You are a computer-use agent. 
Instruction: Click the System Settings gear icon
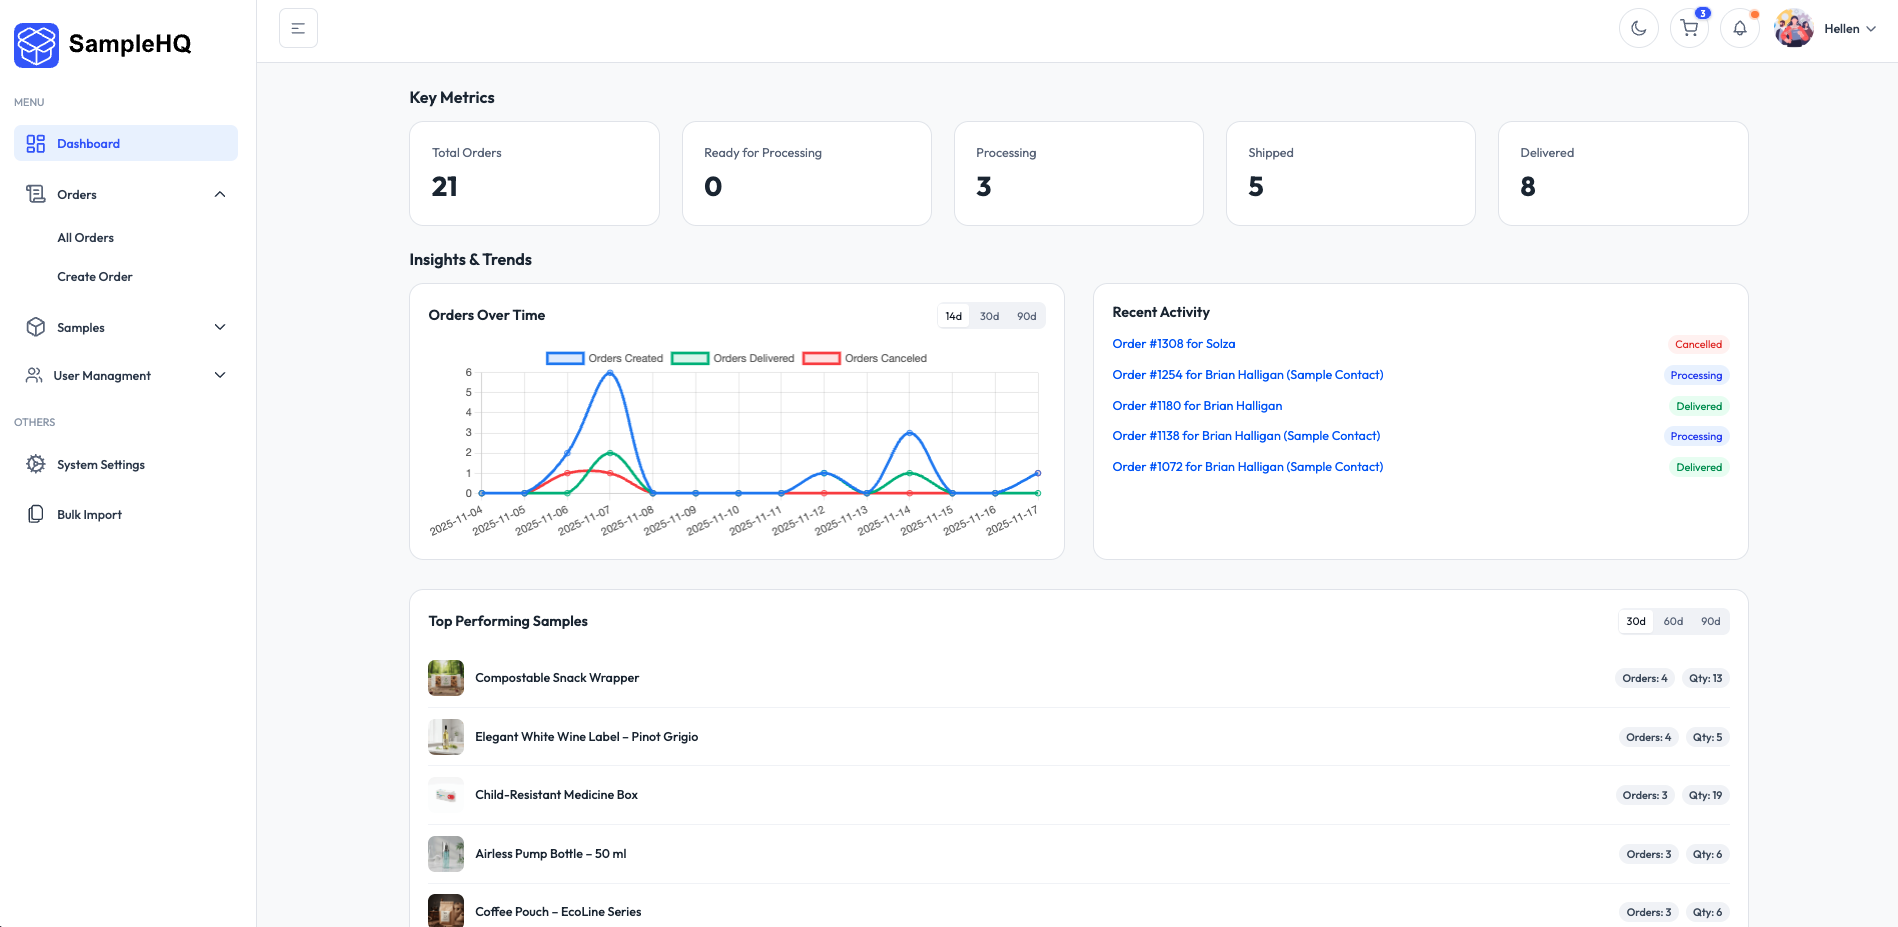pyautogui.click(x=35, y=464)
